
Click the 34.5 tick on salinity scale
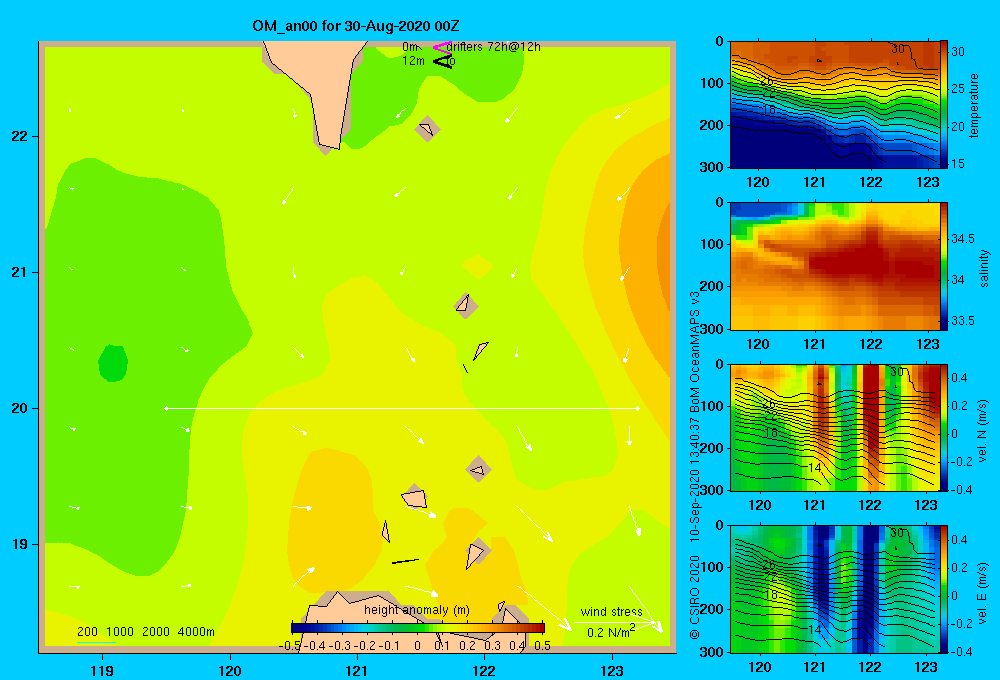[963, 239]
